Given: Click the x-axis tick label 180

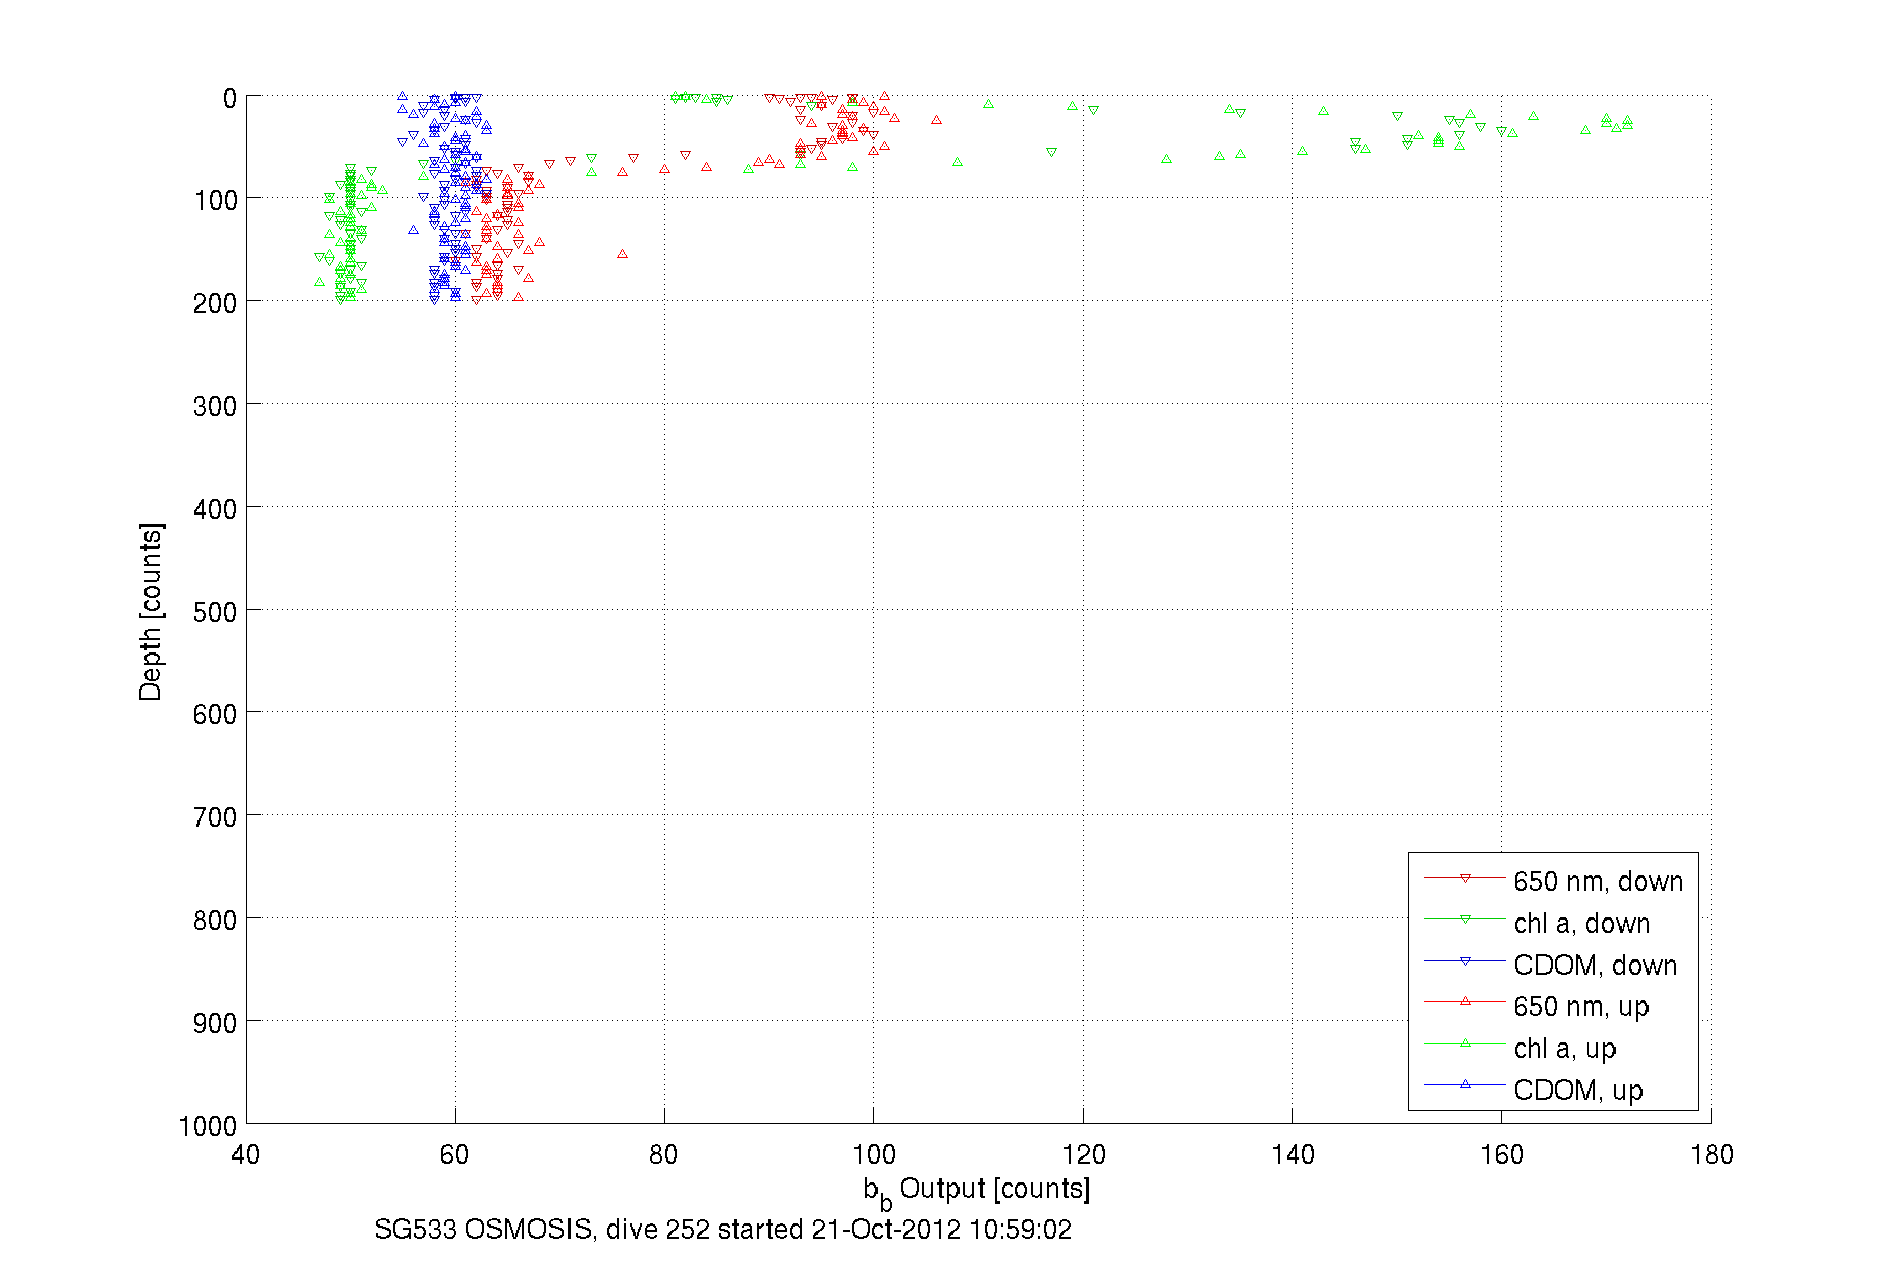Looking at the screenshot, I should (x=1711, y=1155).
